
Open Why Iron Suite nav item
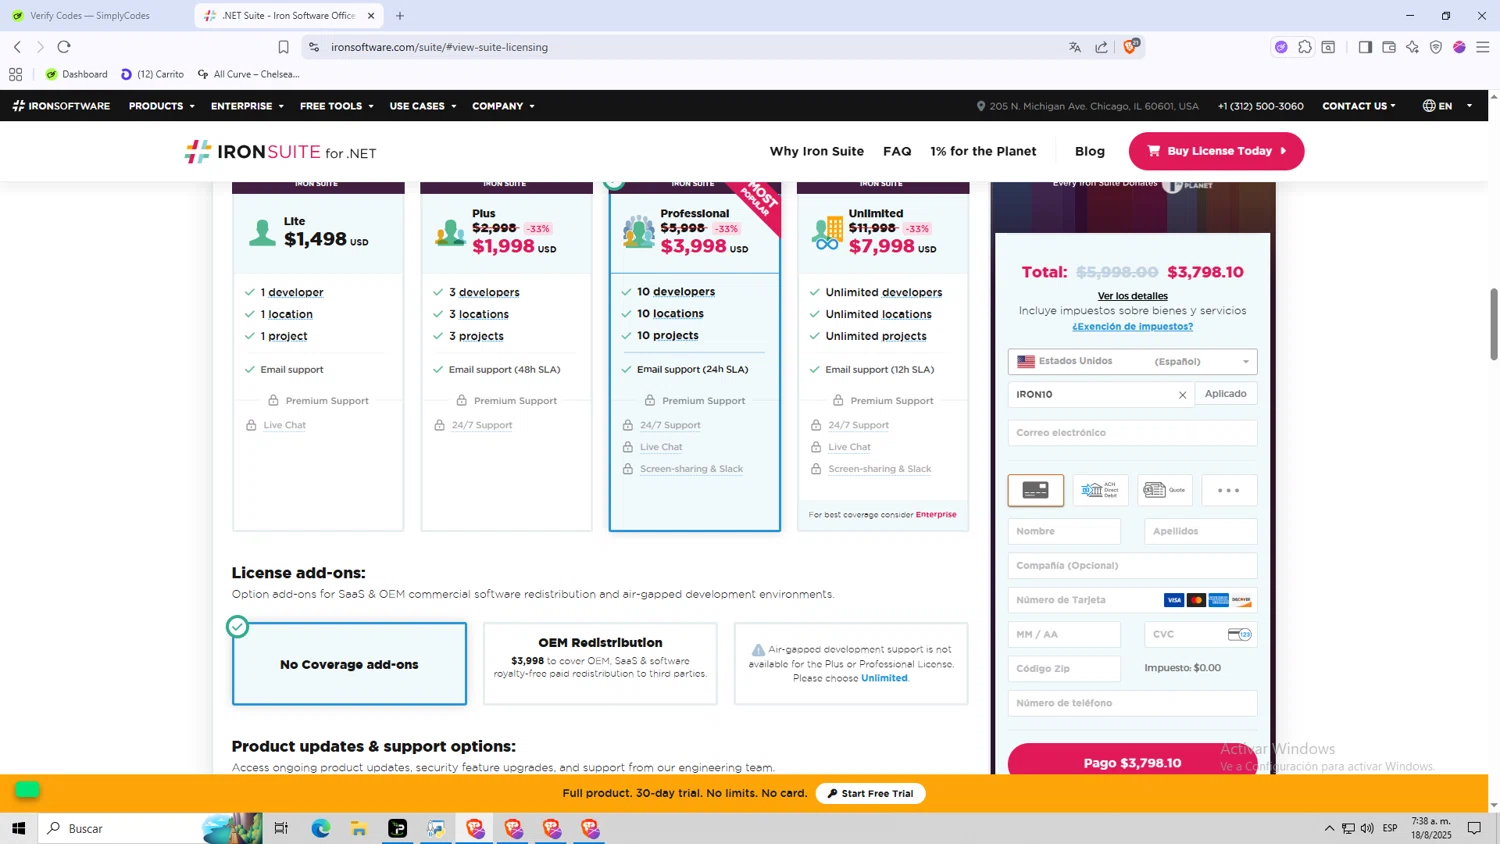817,151
